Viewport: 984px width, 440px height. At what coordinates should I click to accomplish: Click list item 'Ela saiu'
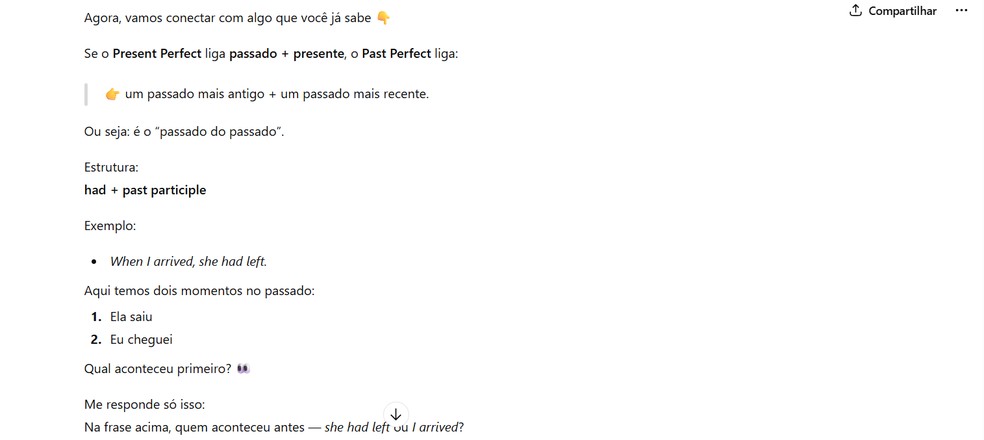[131, 317]
